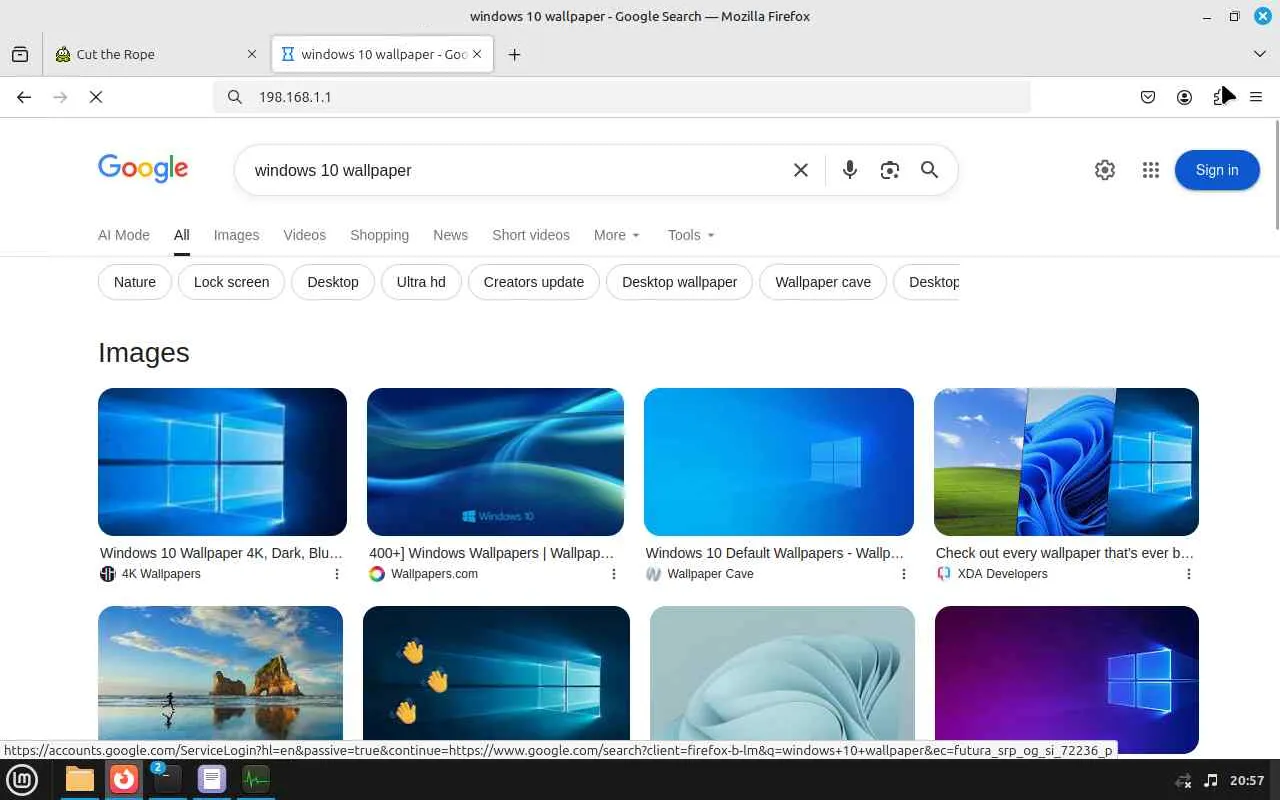Apply the Desktop wallpaper filter chip
1280x800 pixels.
tap(680, 282)
